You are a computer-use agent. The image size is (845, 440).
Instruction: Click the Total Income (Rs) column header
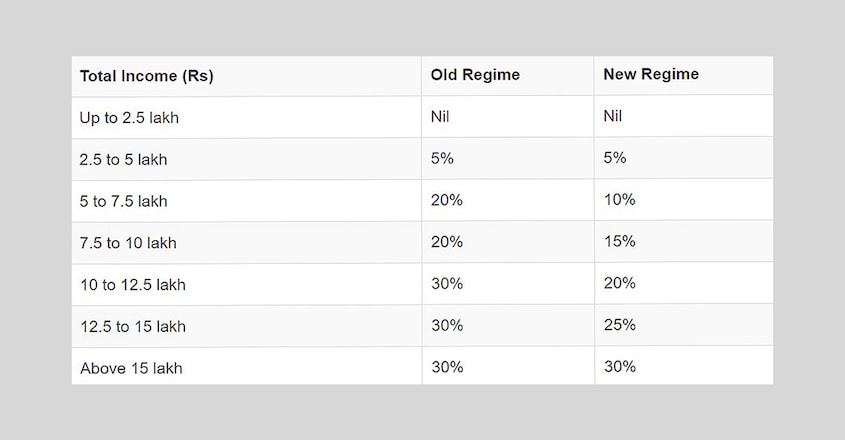point(147,76)
